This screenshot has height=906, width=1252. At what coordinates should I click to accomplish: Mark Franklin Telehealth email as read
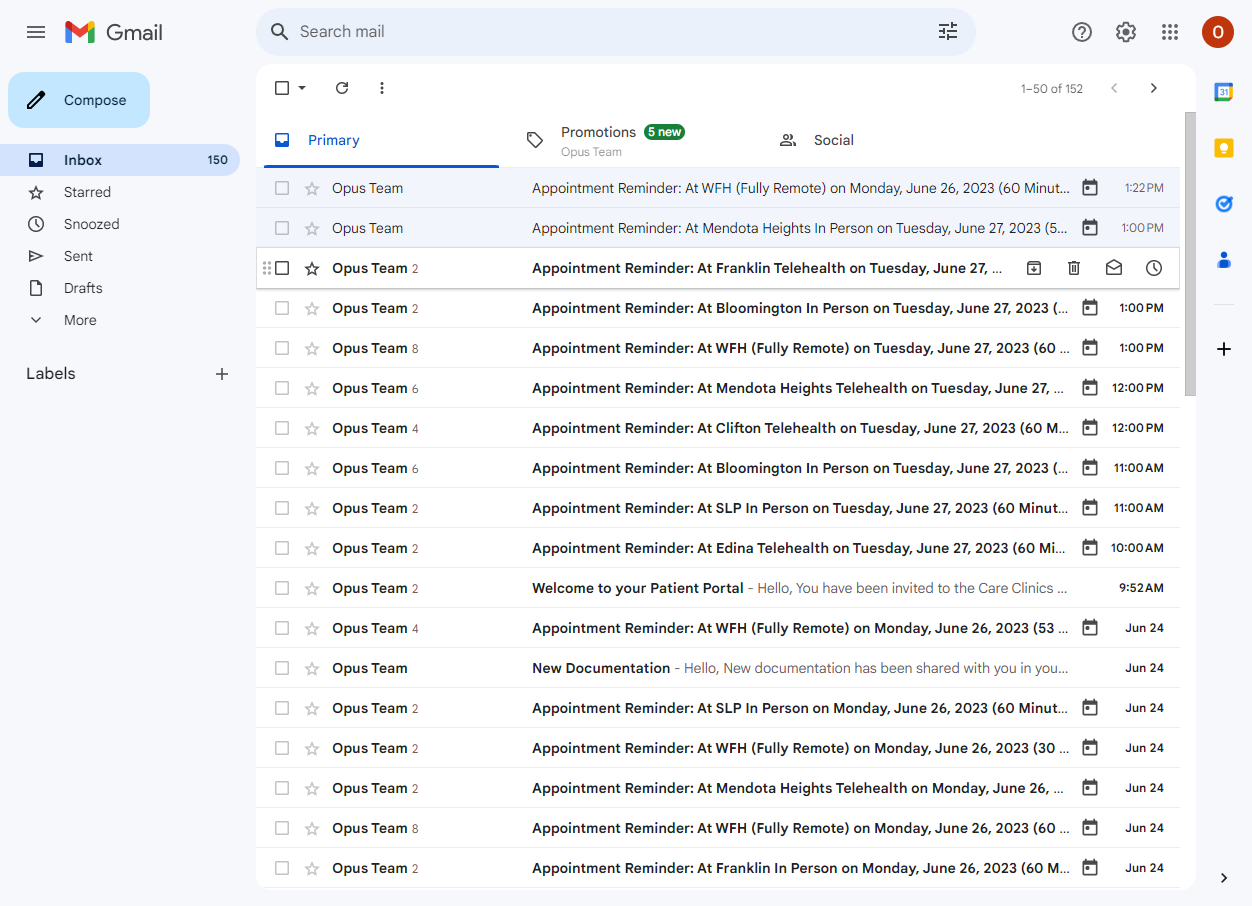pyautogui.click(x=1114, y=268)
